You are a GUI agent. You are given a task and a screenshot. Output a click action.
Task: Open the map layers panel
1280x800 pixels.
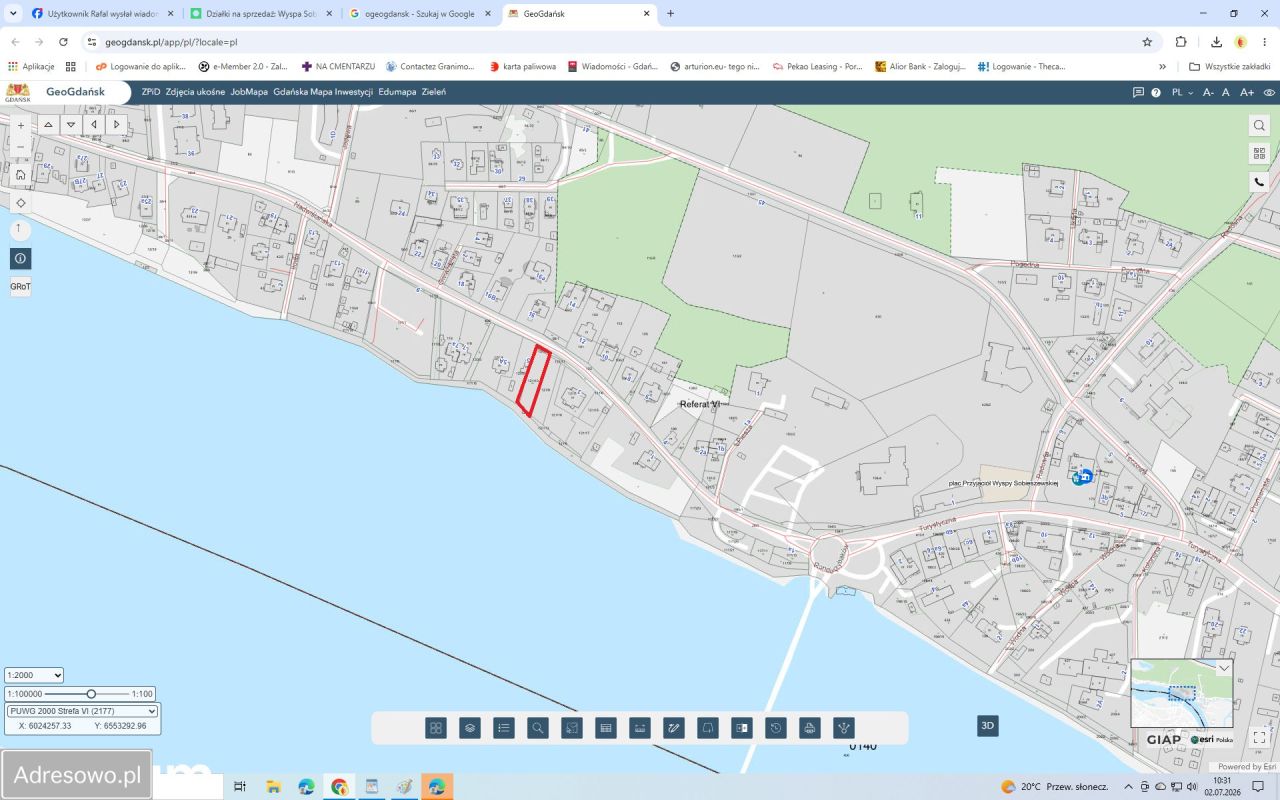470,728
